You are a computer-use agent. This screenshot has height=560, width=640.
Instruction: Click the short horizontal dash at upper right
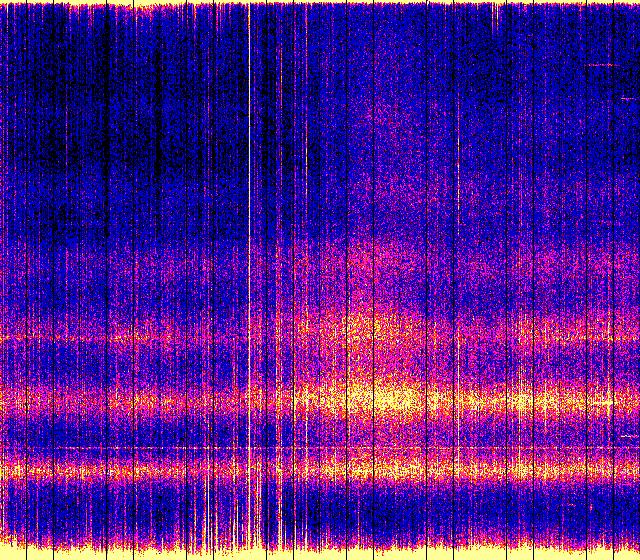602,65
